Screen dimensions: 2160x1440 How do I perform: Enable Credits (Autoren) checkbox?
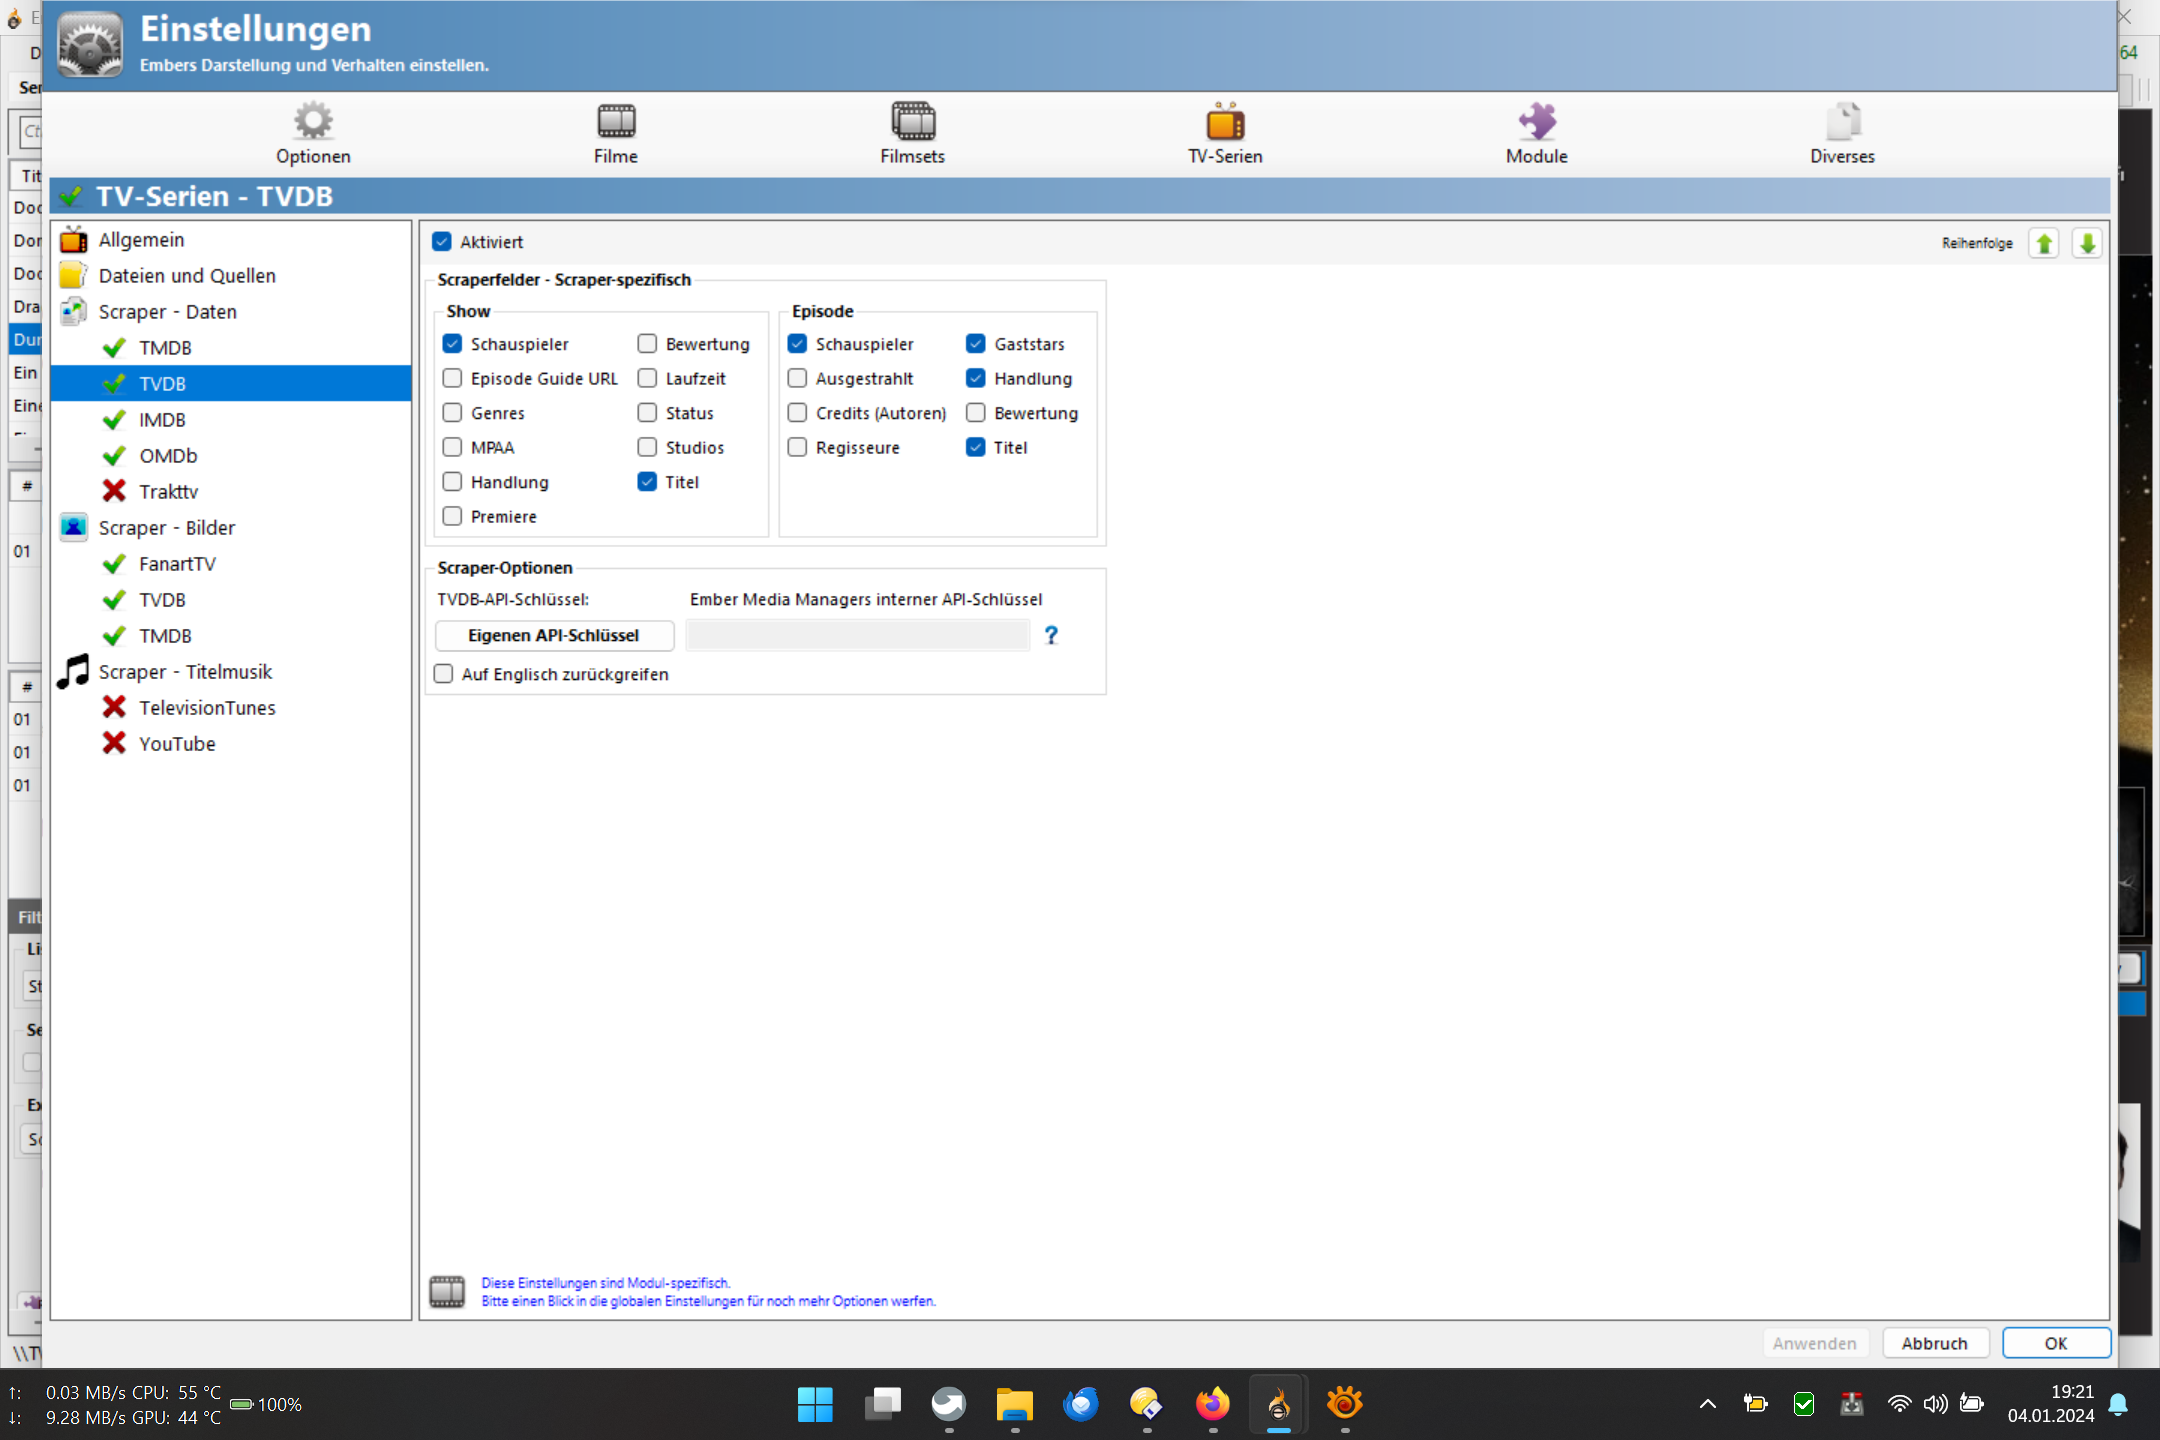[797, 413]
